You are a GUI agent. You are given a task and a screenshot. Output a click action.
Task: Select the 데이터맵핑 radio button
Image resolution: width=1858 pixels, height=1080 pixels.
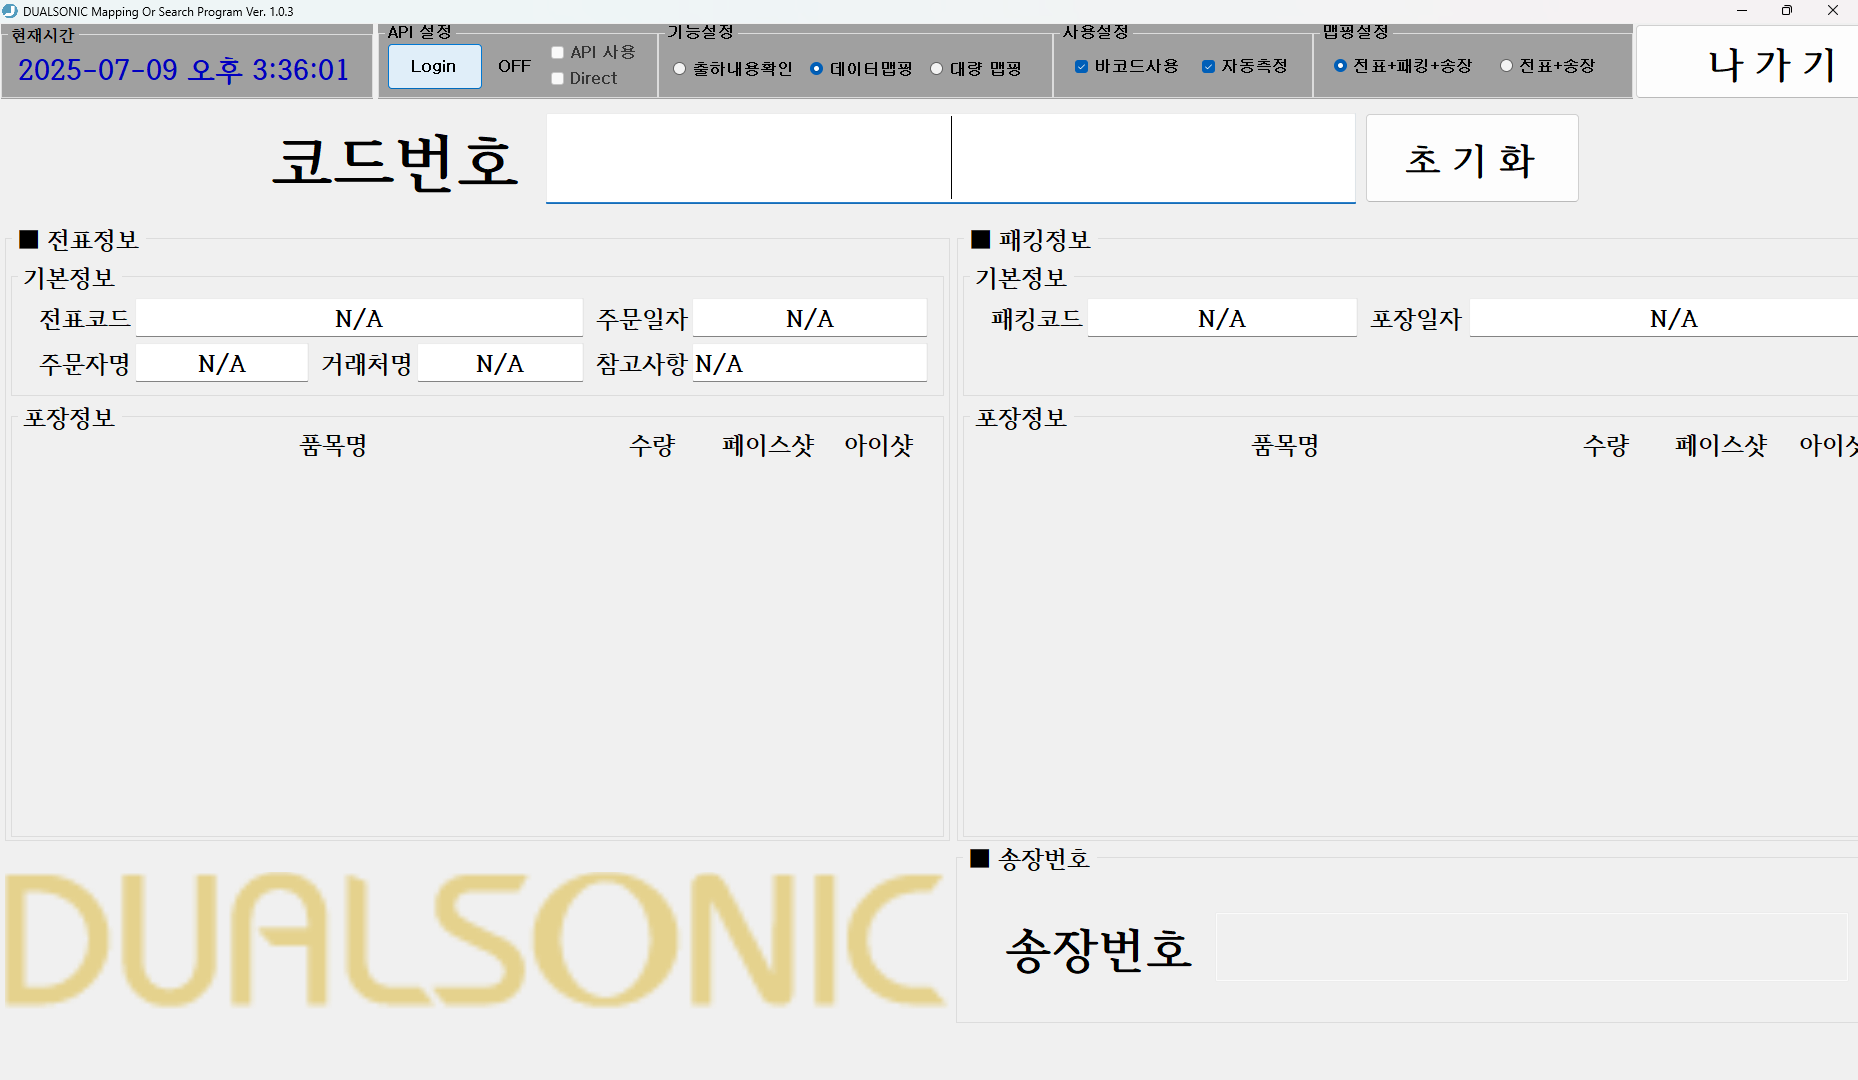tap(816, 69)
